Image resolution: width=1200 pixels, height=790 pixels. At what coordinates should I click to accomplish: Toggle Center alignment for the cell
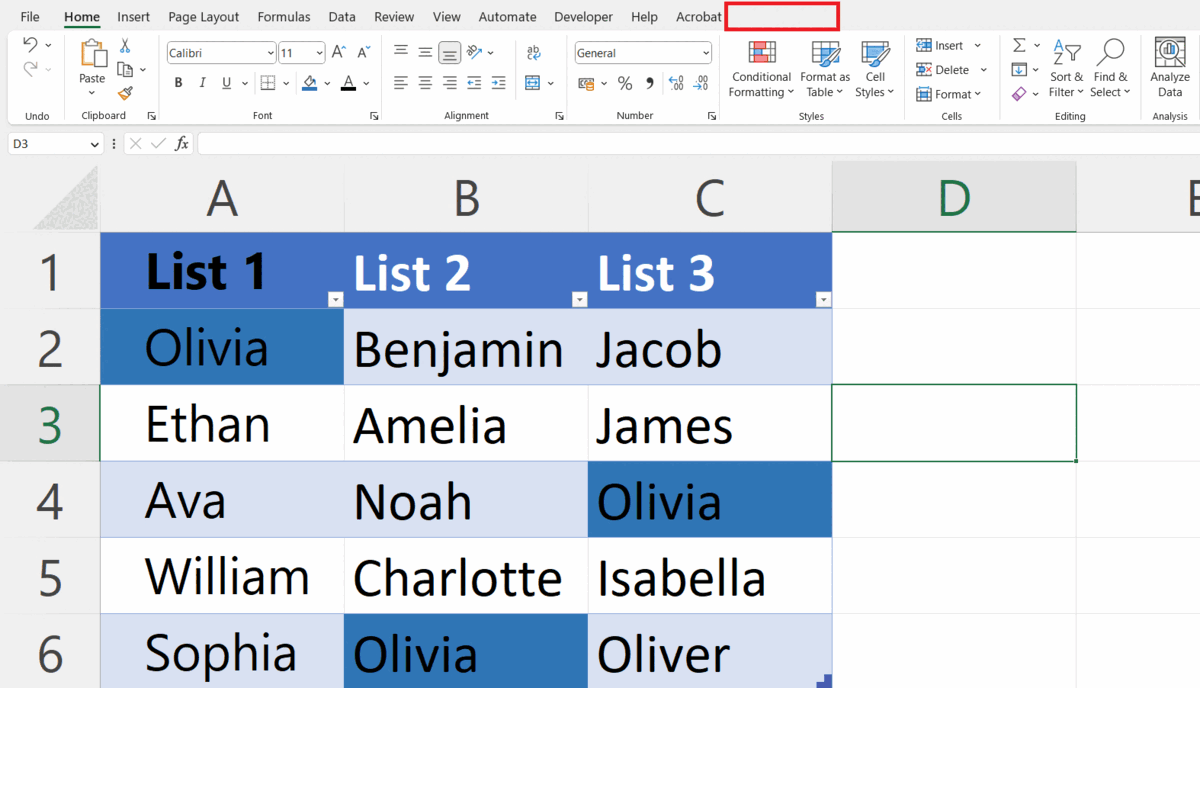click(x=424, y=83)
